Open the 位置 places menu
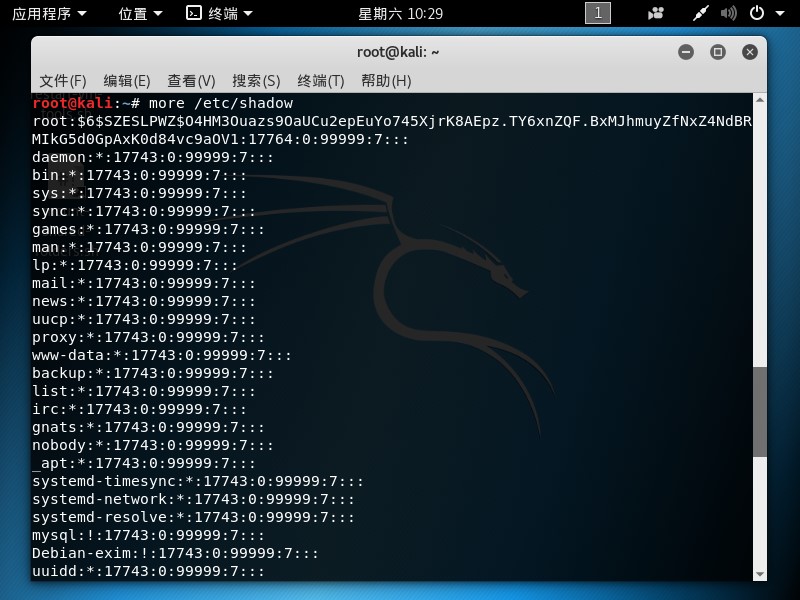 tap(140, 14)
